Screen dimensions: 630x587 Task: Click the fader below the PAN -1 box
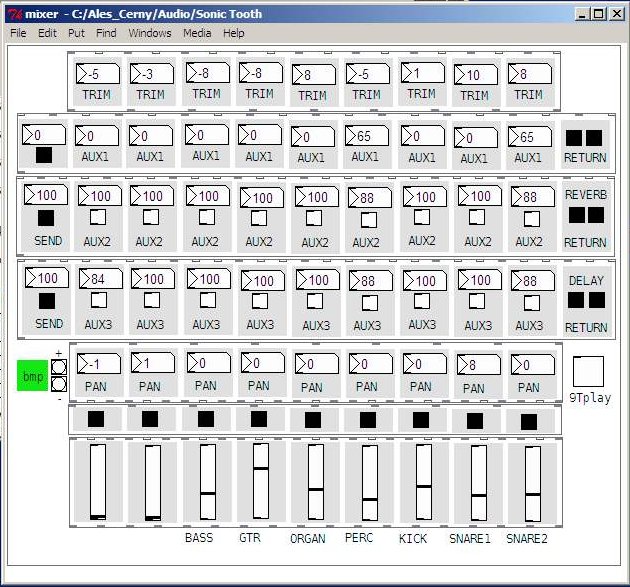click(98, 482)
